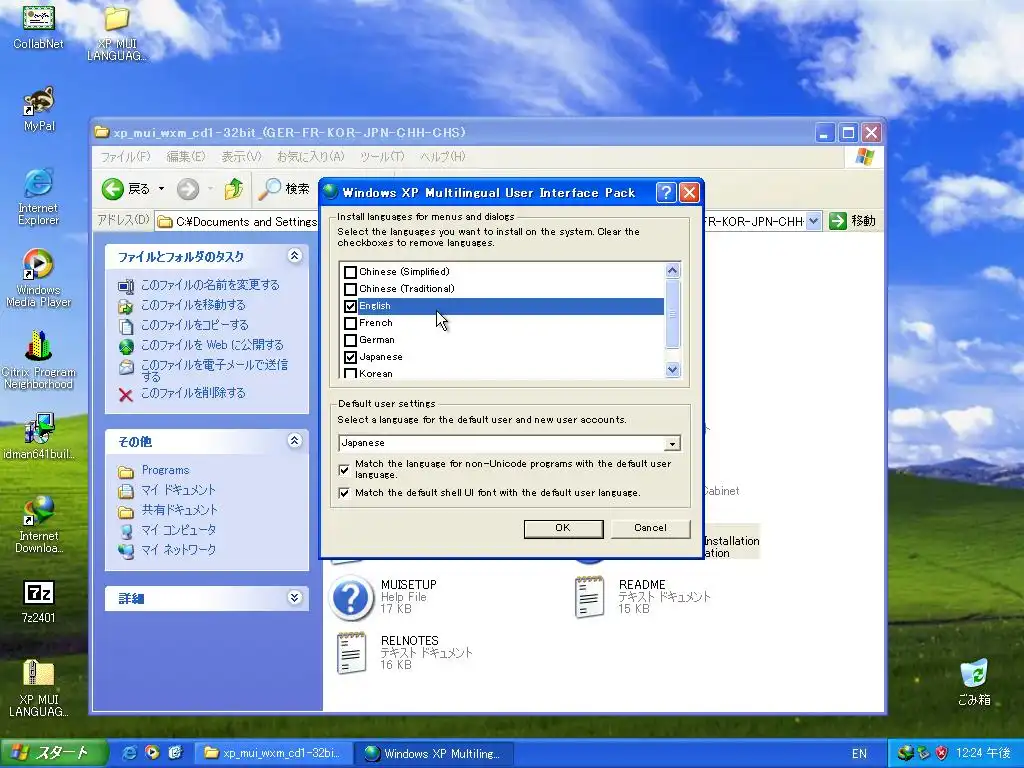Open the ツール(T) menu
This screenshot has height=768, width=1024.
382,156
